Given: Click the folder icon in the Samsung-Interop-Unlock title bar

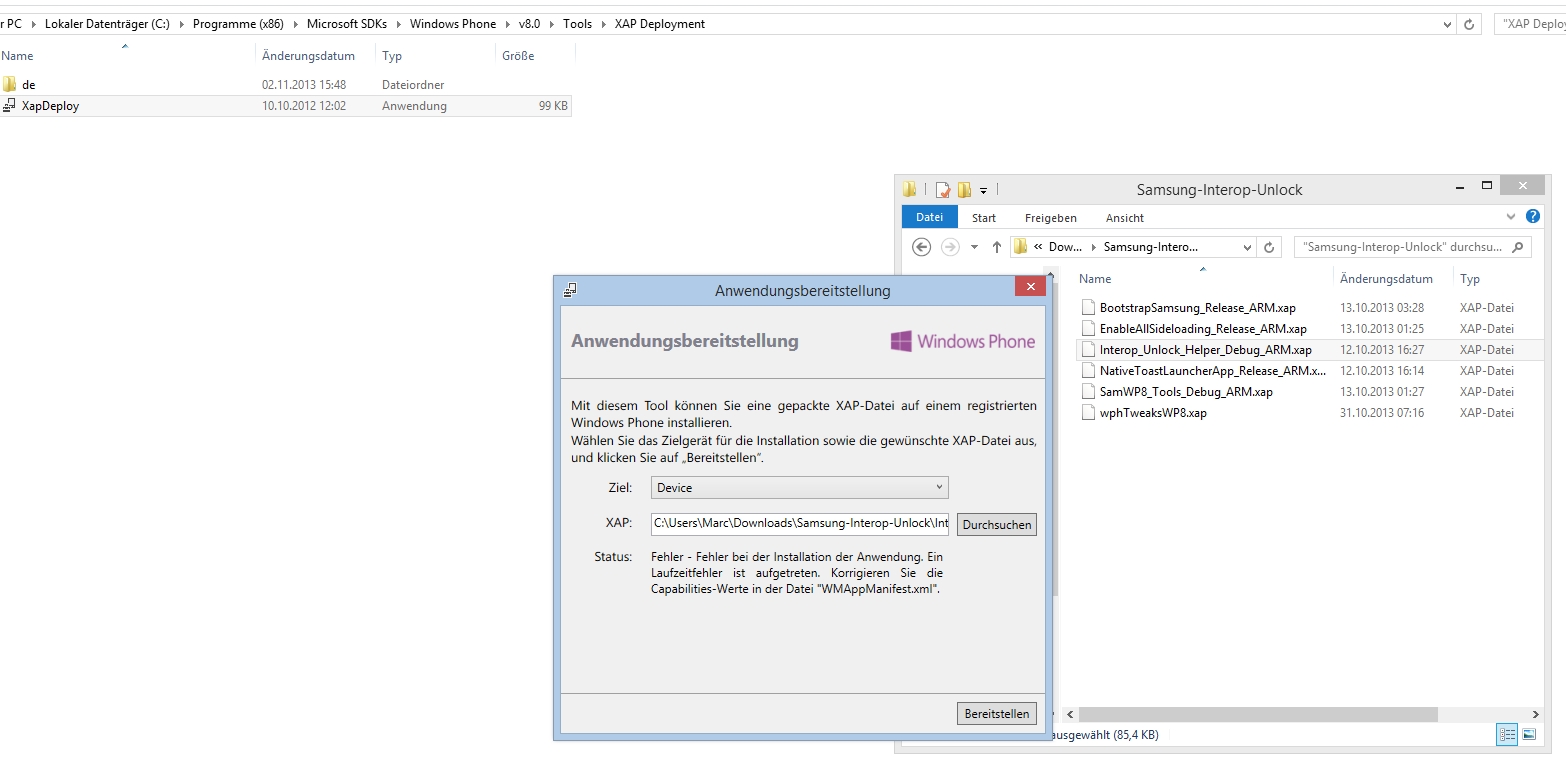Looking at the screenshot, I should 909,189.
